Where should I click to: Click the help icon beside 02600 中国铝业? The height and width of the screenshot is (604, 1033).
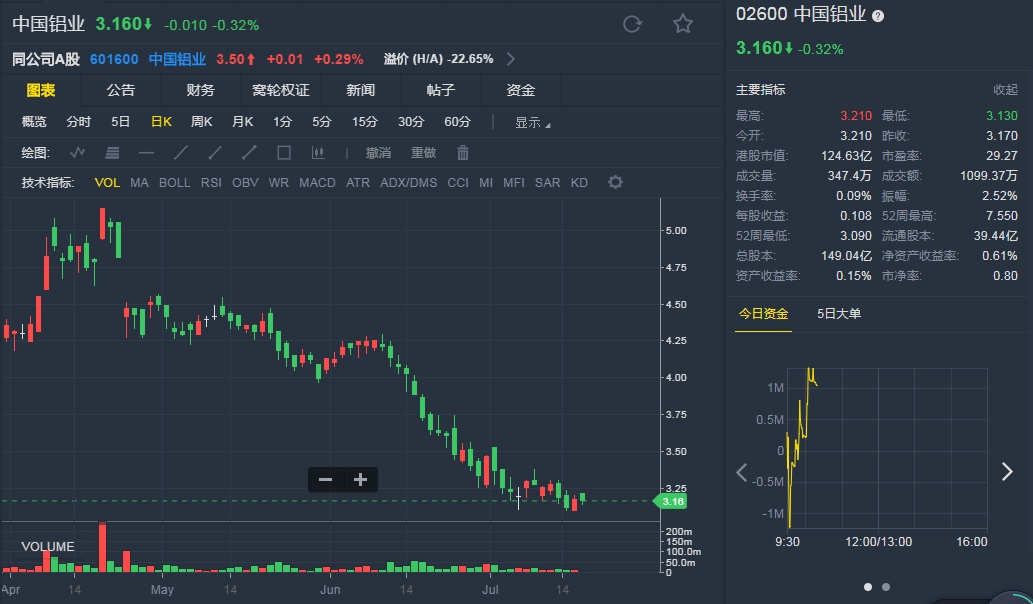pyautogui.click(x=878, y=16)
